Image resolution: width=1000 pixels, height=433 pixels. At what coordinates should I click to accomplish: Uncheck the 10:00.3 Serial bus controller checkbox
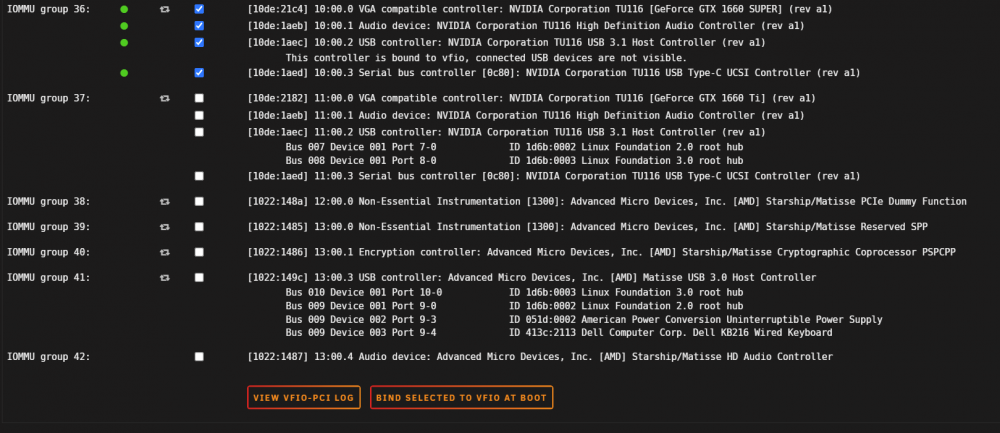pos(199,73)
